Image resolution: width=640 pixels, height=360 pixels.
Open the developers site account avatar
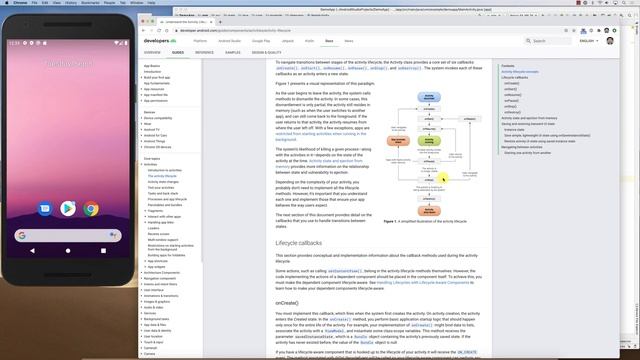610,41
